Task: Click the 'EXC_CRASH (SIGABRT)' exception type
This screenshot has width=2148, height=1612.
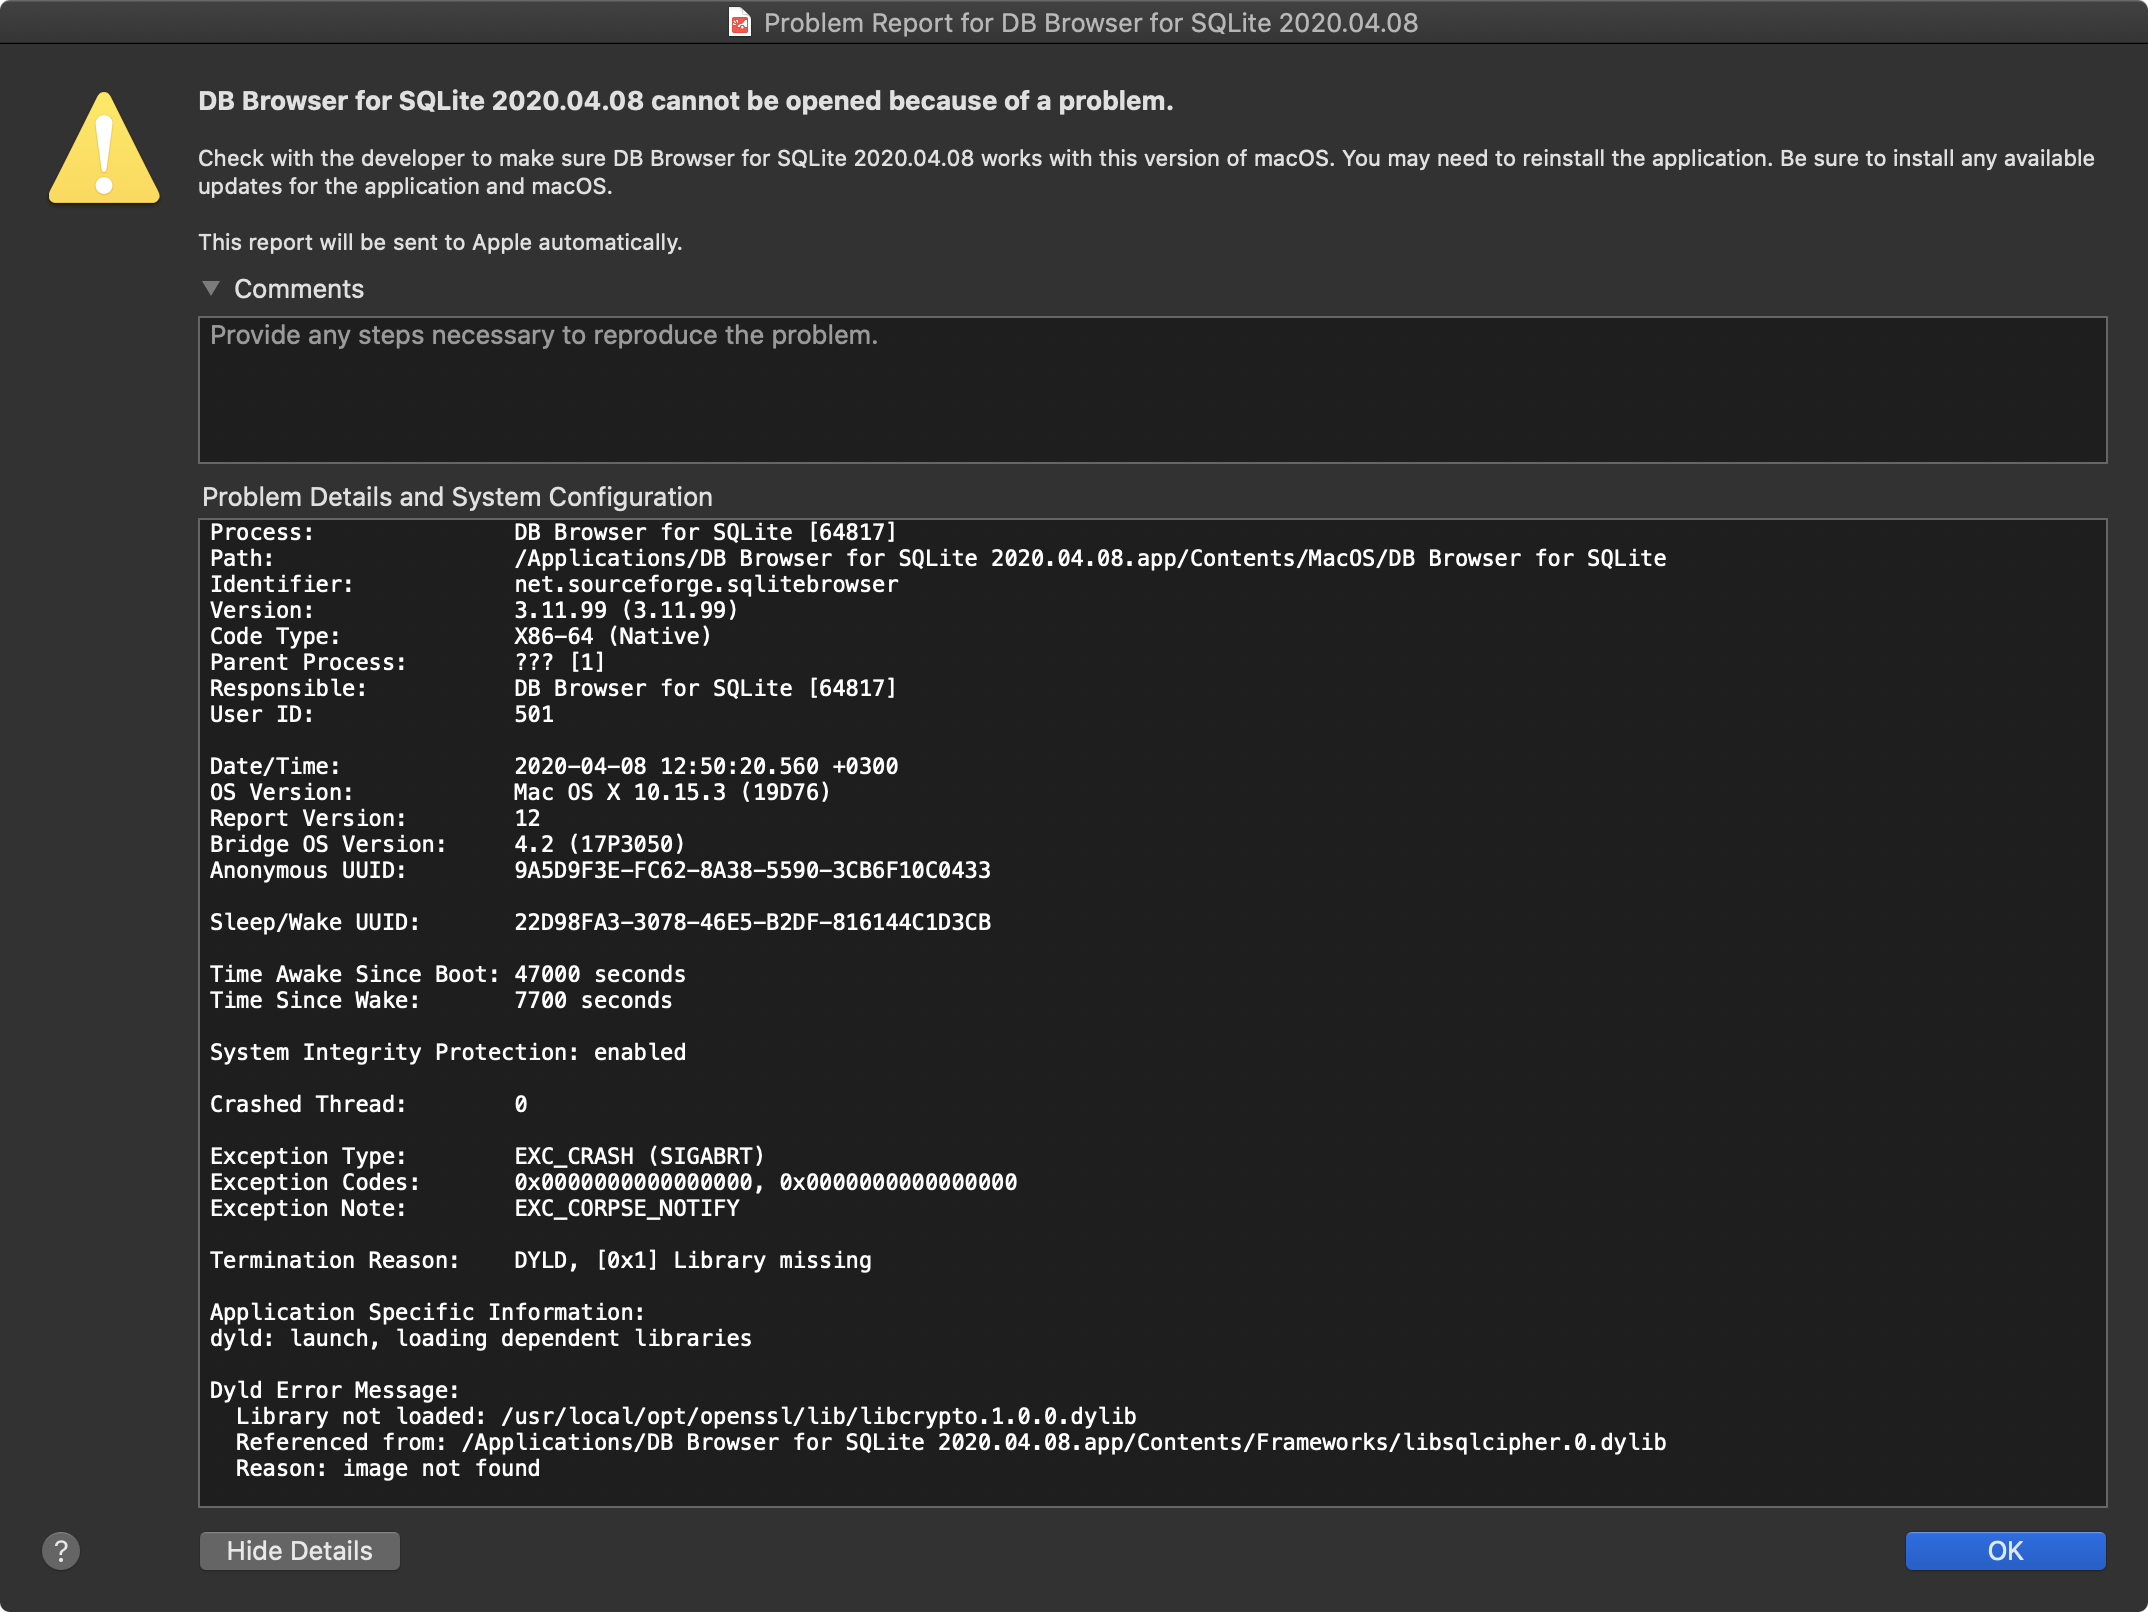Action: [x=639, y=1156]
